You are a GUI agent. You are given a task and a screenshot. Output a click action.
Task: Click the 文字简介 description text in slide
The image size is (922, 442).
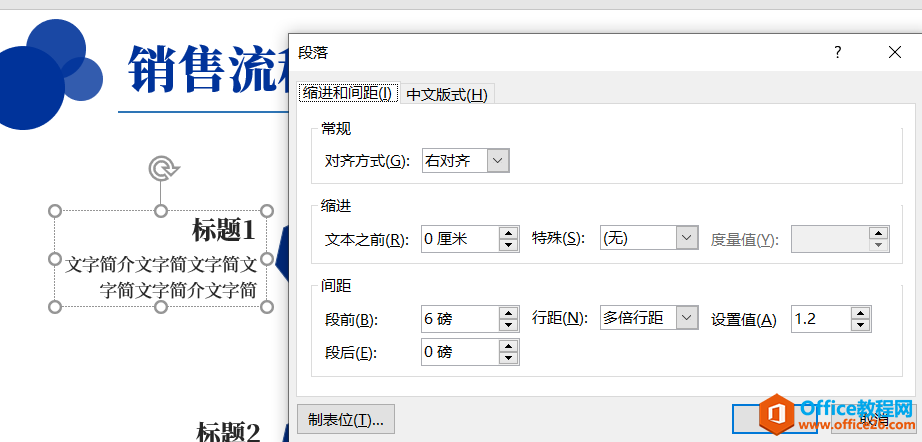[x=161, y=277]
